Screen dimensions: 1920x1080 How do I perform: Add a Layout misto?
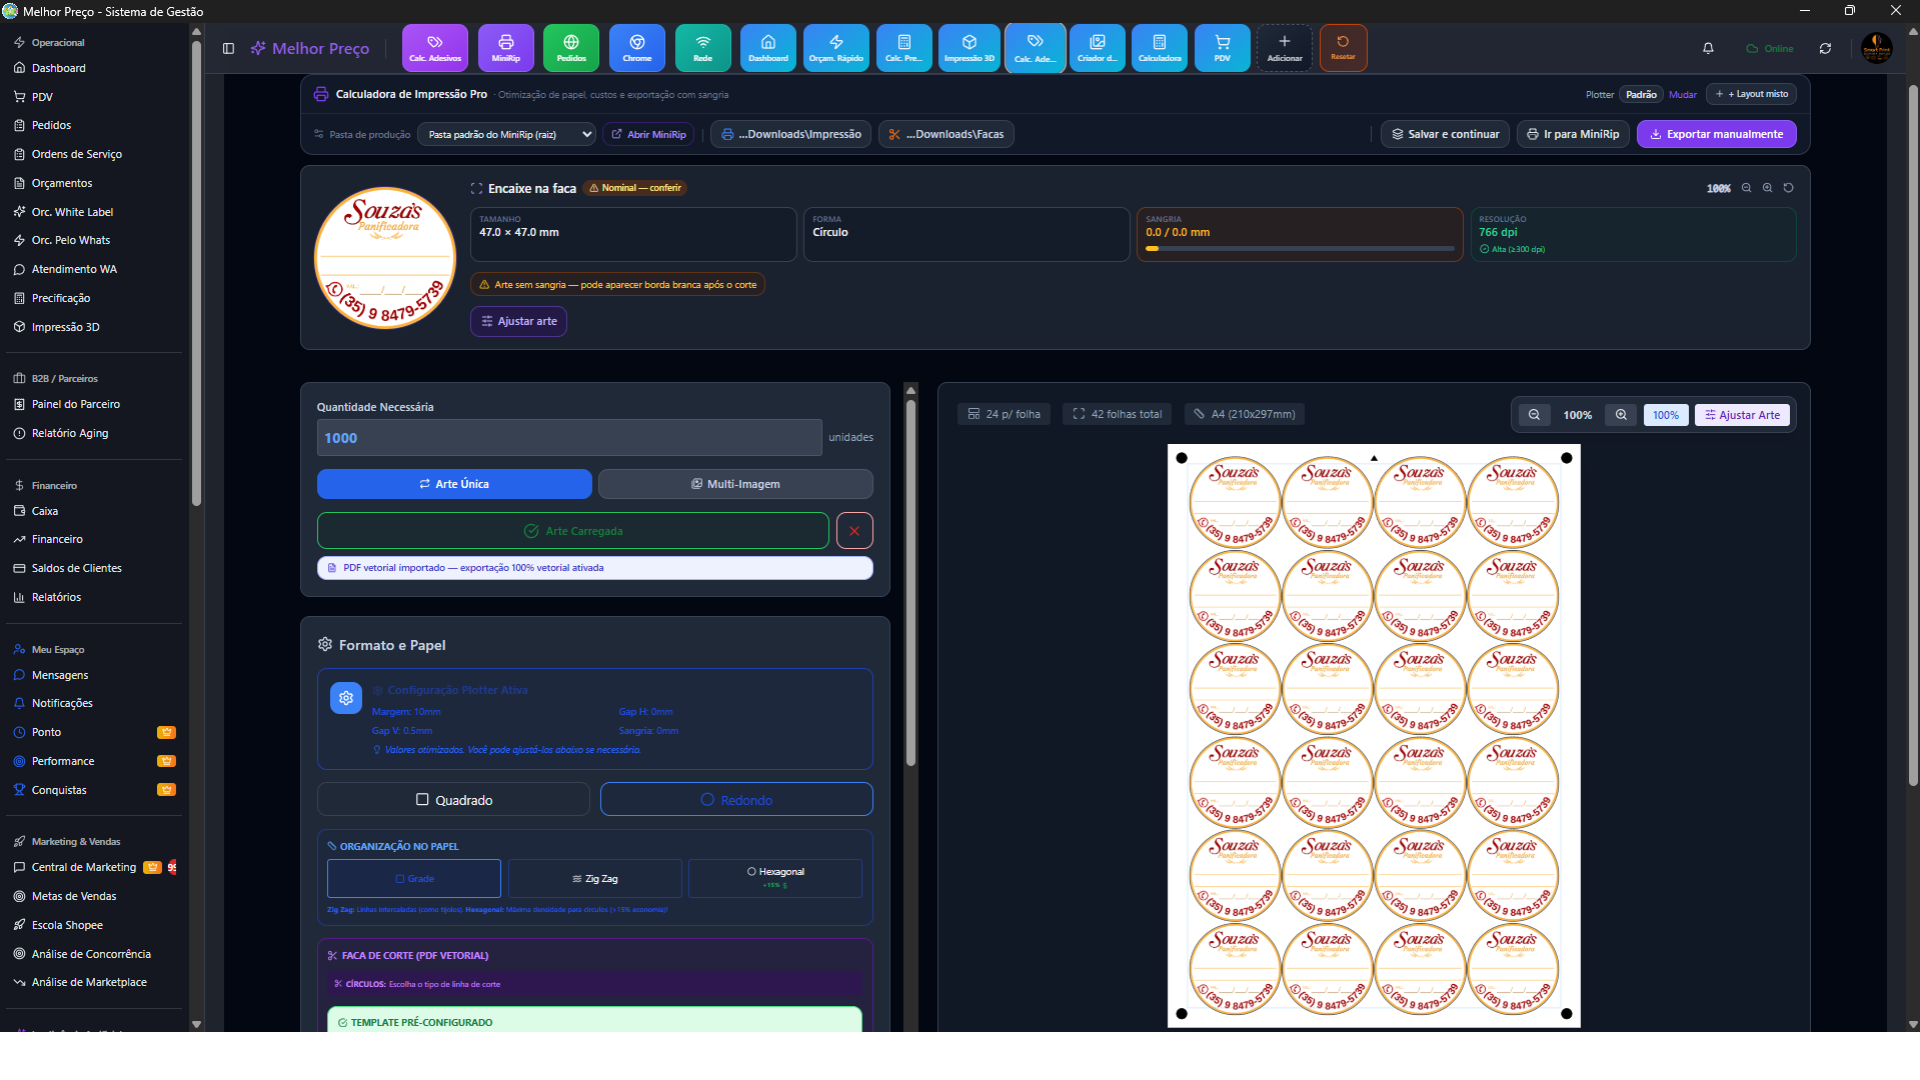click(1751, 94)
